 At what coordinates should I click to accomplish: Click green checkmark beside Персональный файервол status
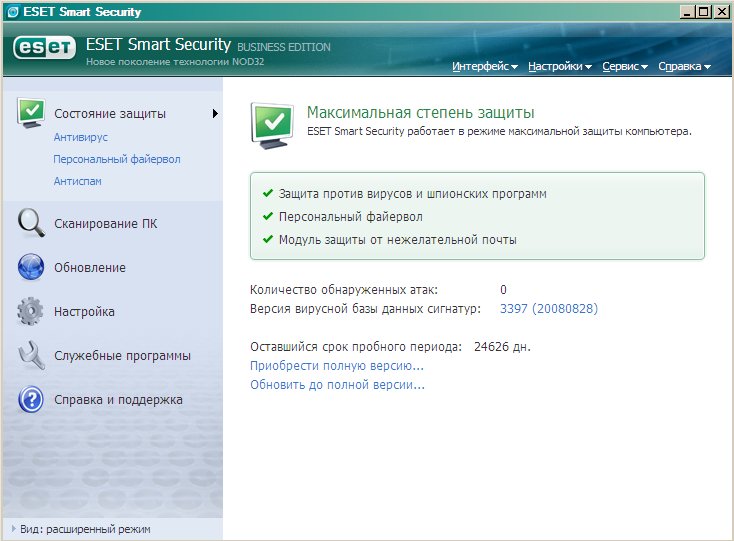pos(268,216)
